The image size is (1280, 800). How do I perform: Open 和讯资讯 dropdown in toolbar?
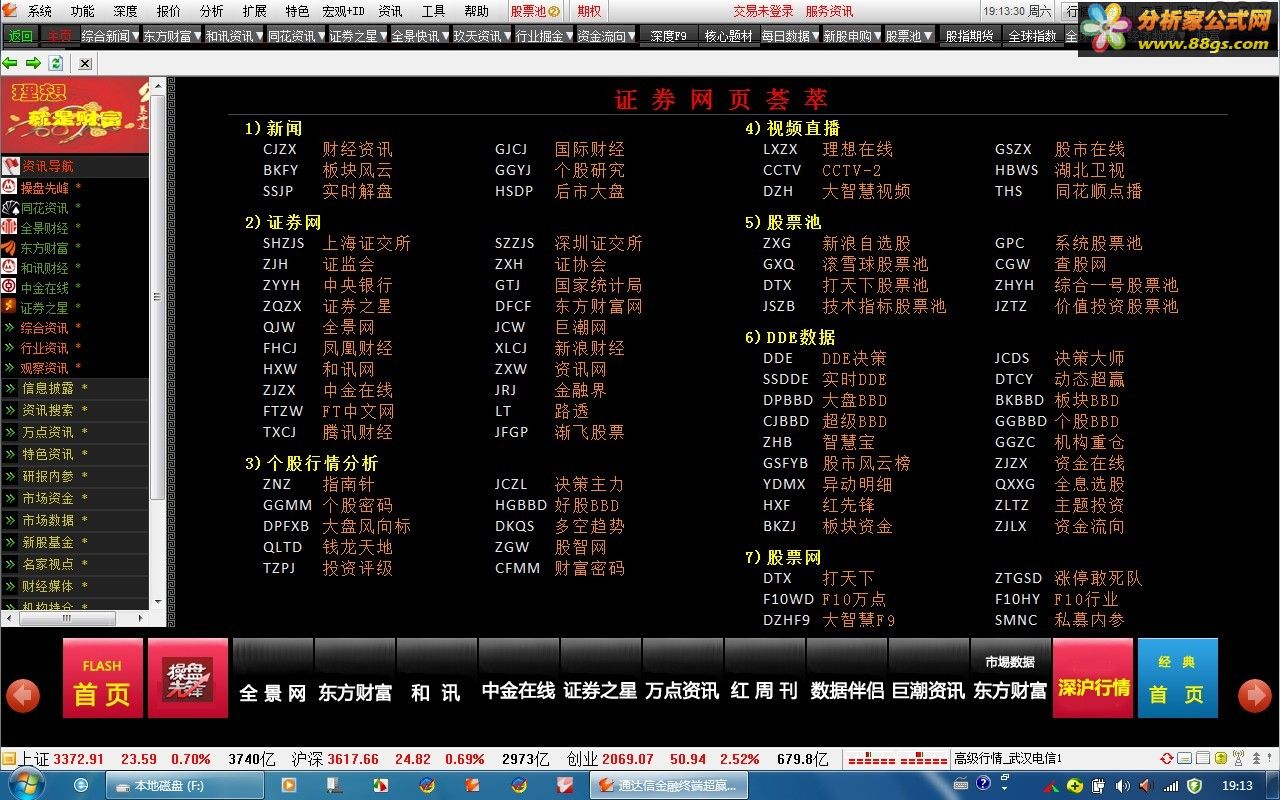coord(233,36)
